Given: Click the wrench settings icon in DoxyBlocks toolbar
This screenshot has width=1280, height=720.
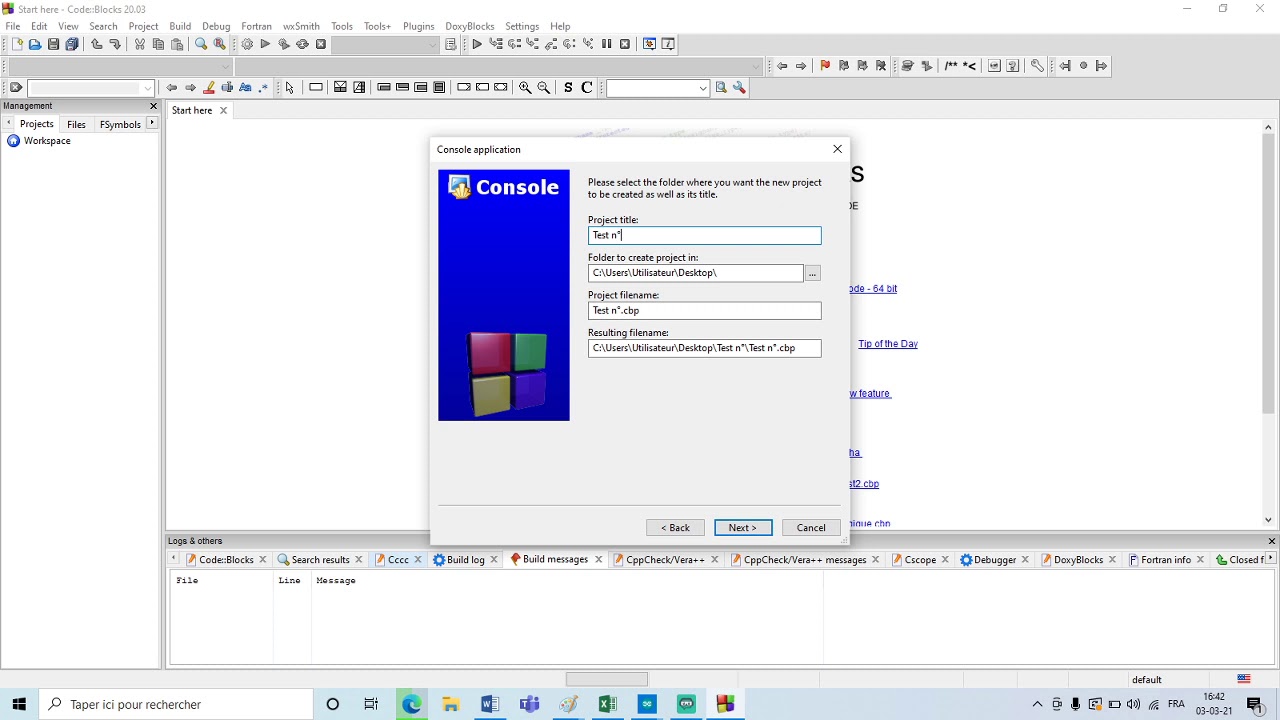Looking at the screenshot, I should coord(1037,66).
